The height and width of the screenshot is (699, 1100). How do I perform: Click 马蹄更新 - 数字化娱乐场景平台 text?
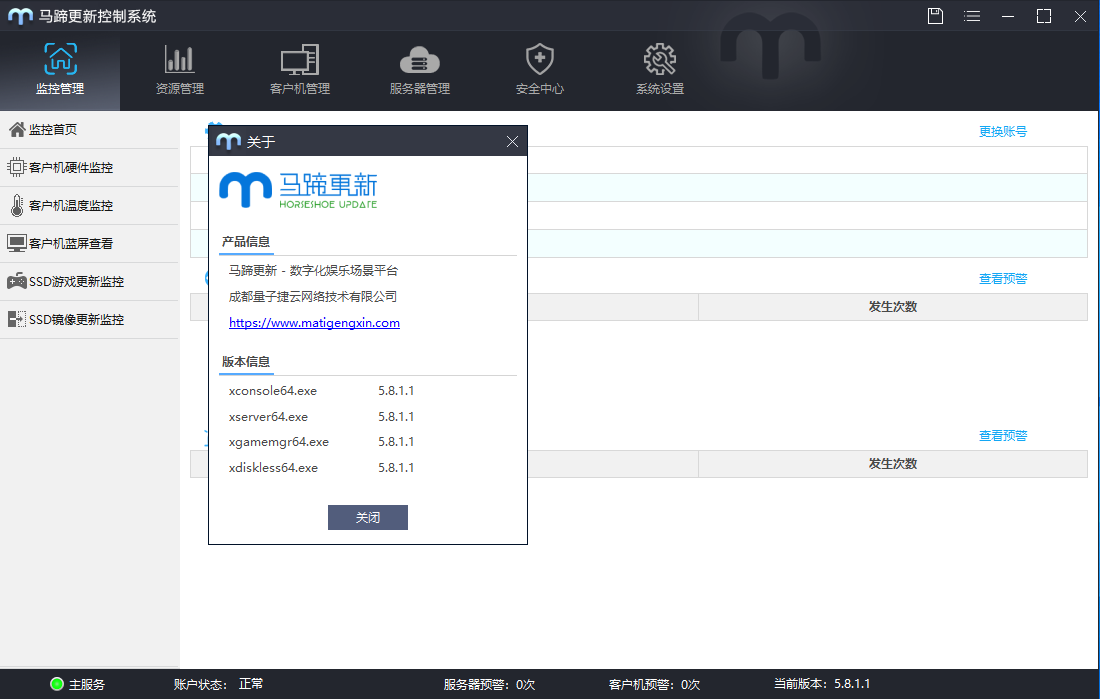pyautogui.click(x=313, y=271)
